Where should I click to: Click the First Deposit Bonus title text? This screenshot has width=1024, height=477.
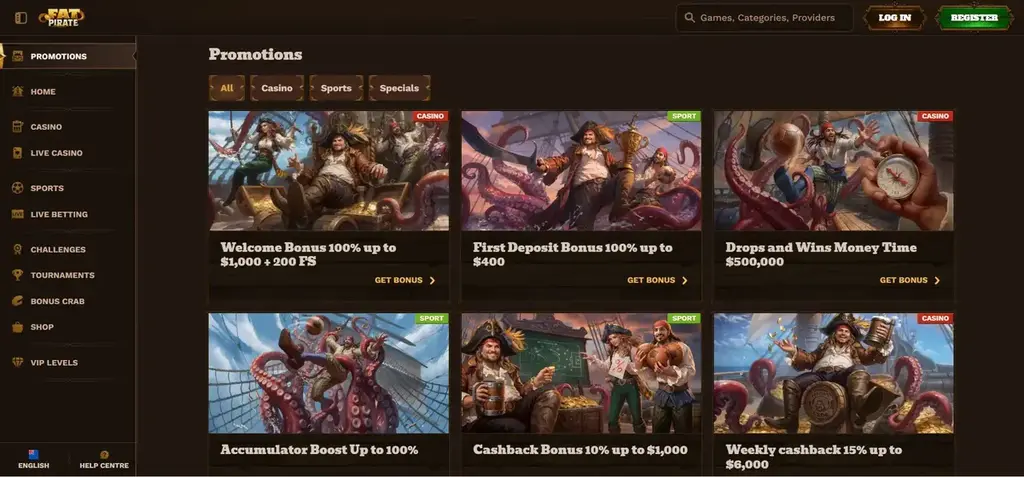pyautogui.click(x=573, y=254)
